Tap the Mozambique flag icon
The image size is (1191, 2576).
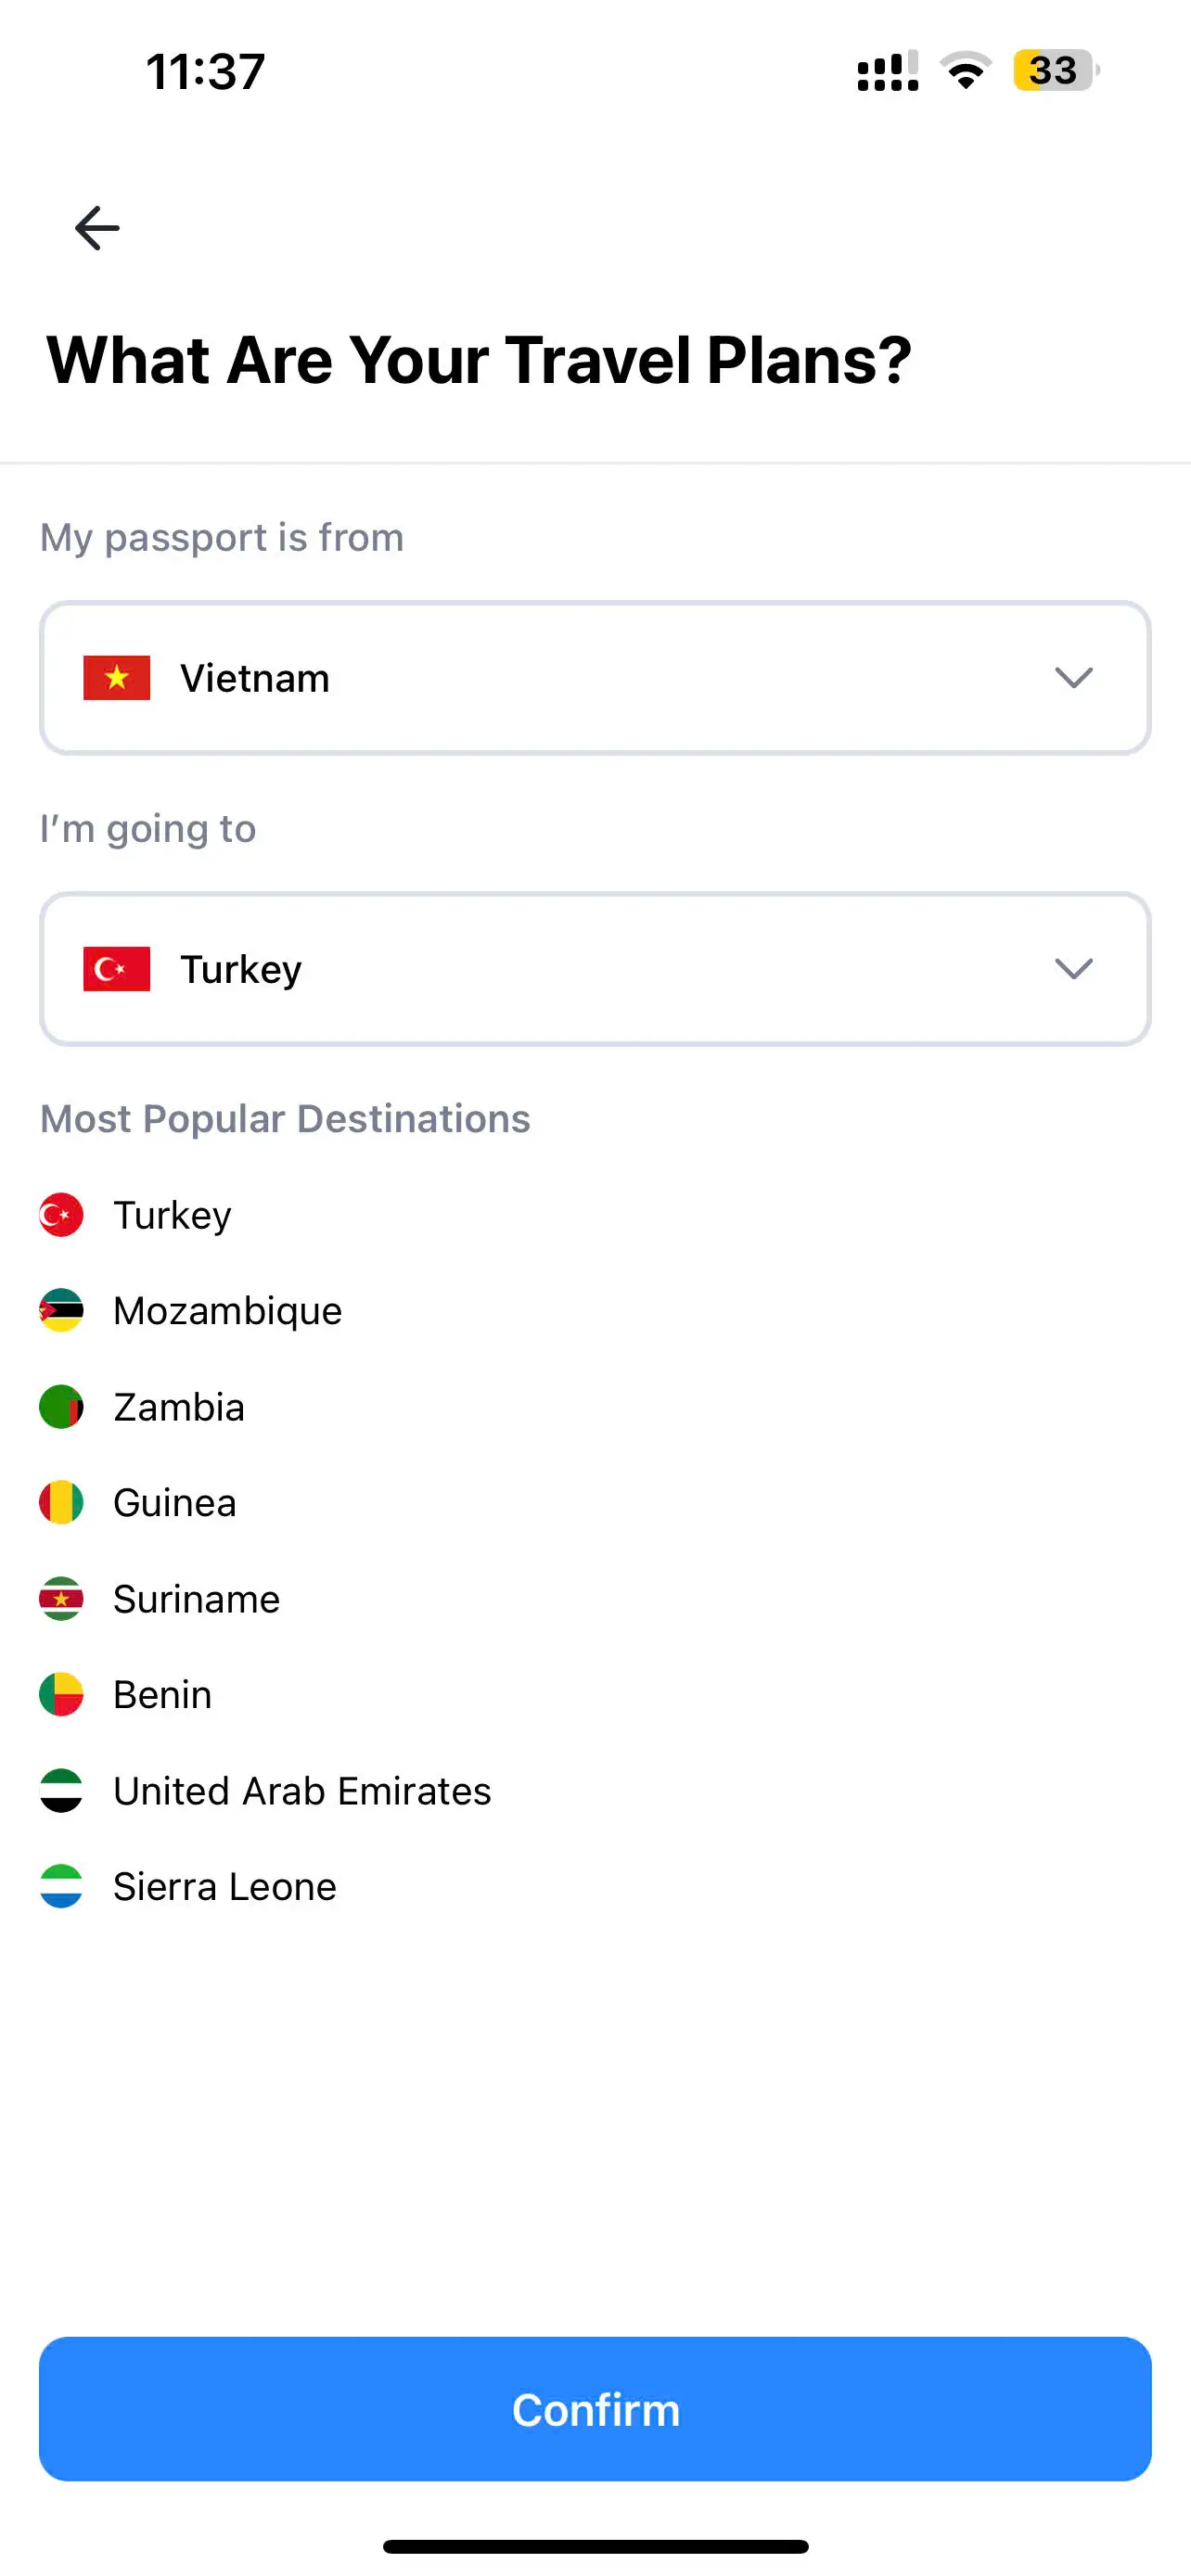point(61,1310)
